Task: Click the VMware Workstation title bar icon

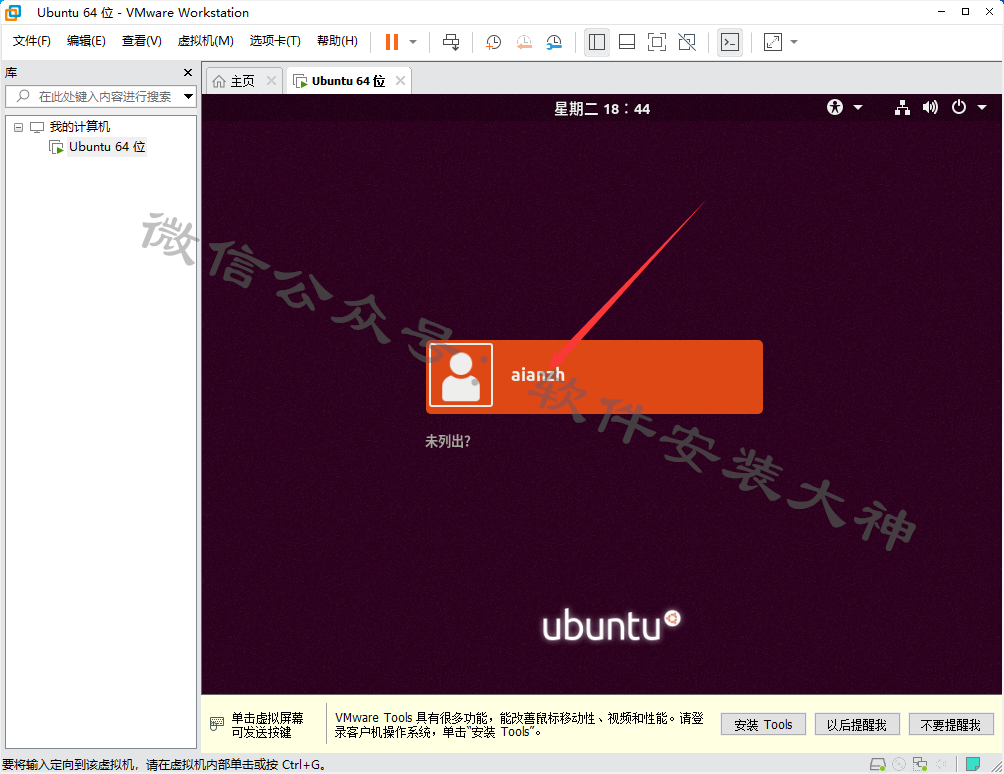Action: pos(13,12)
